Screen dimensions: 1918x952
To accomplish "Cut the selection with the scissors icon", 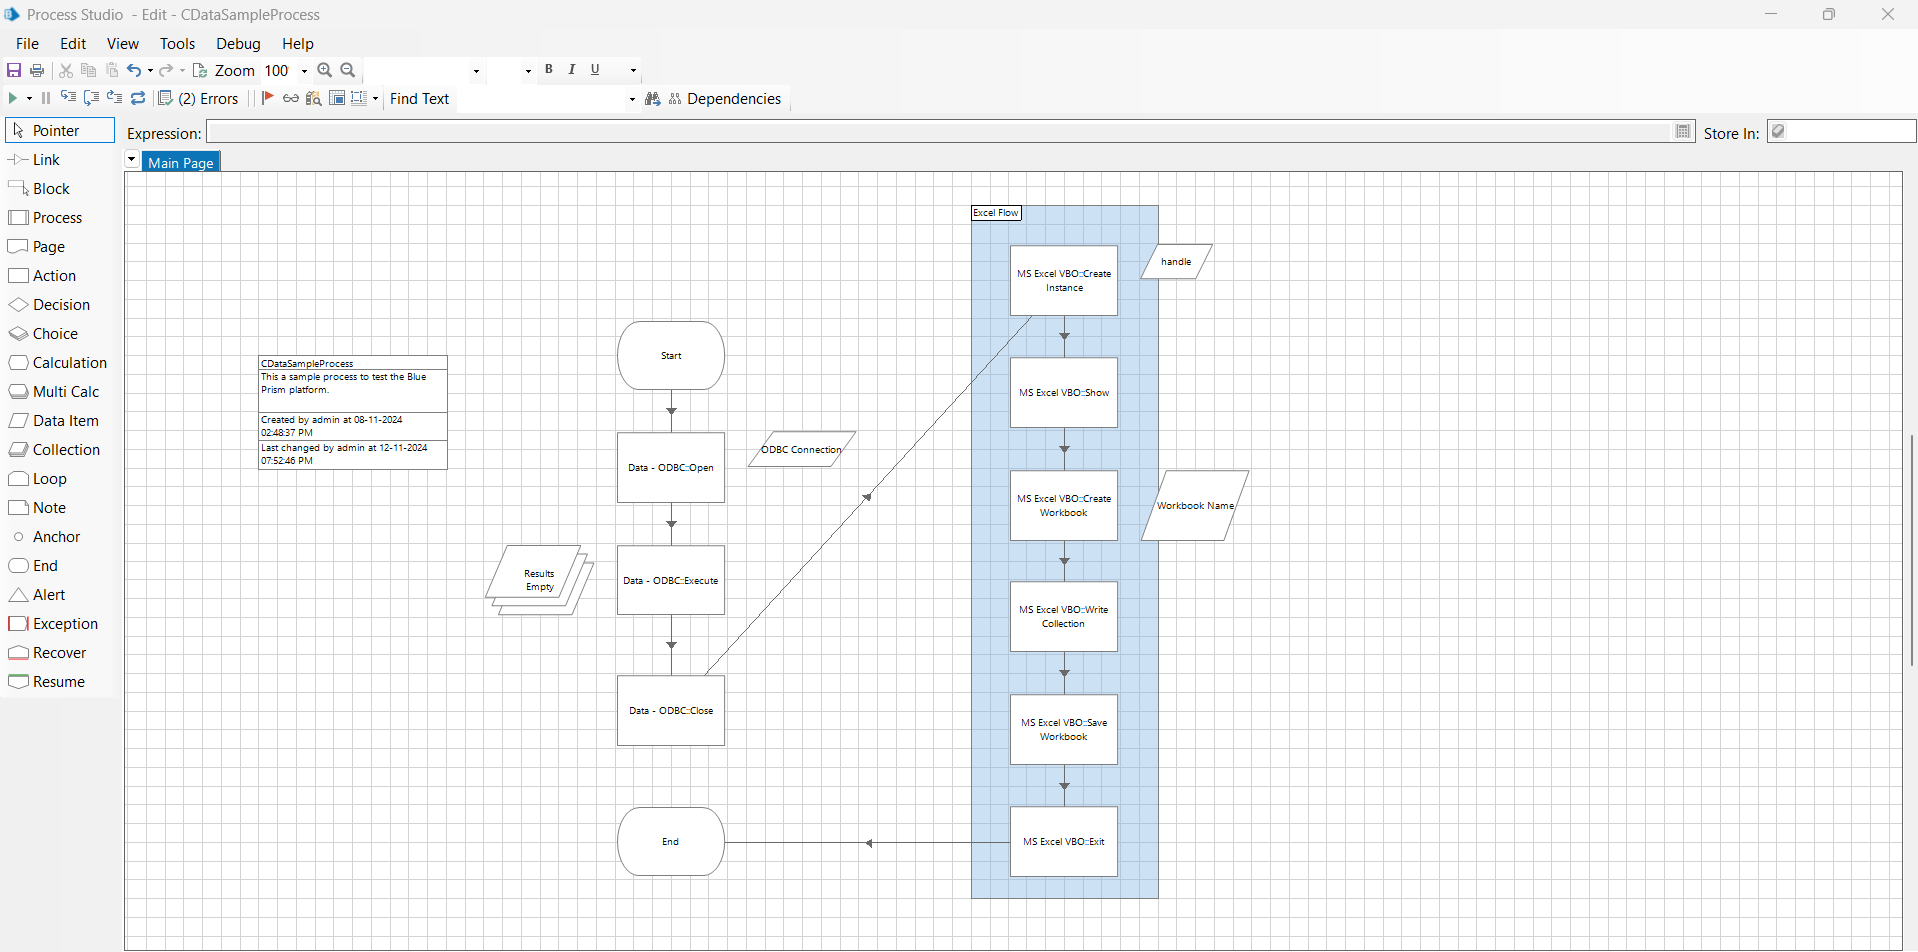I will click(66, 70).
